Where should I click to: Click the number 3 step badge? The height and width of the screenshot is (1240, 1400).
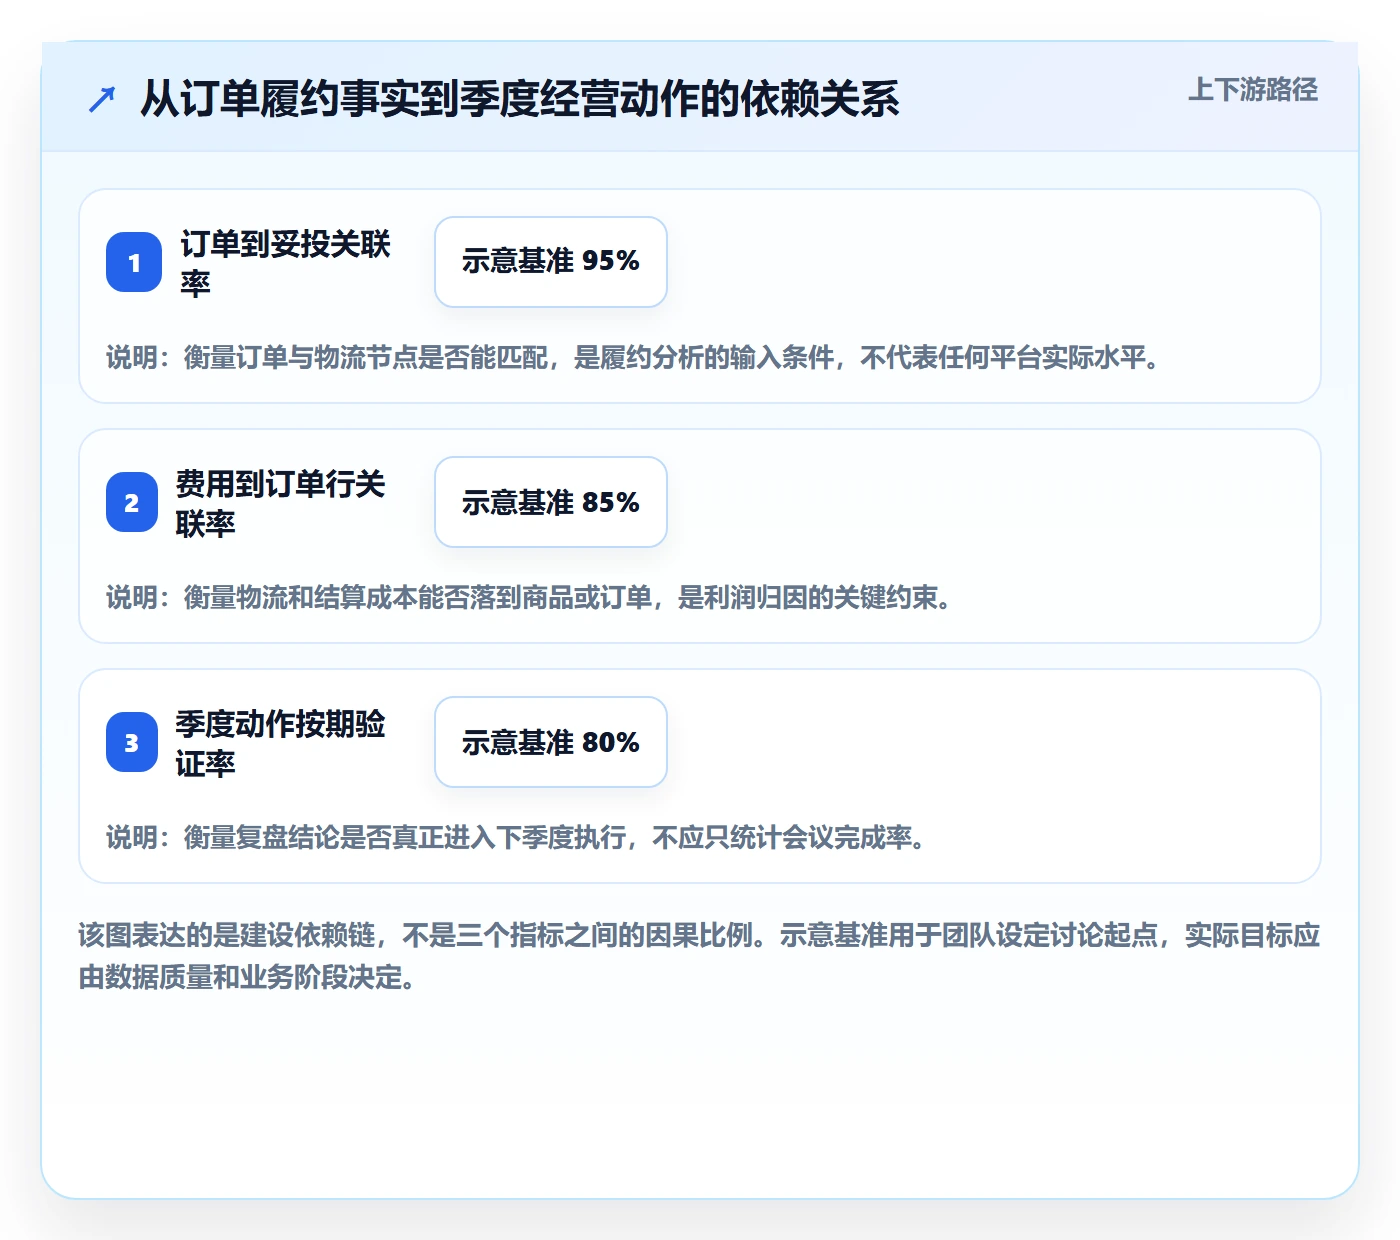132,742
